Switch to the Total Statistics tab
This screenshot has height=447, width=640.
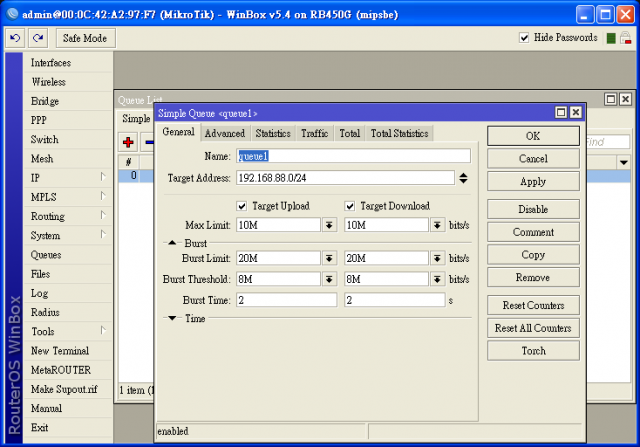click(x=399, y=133)
